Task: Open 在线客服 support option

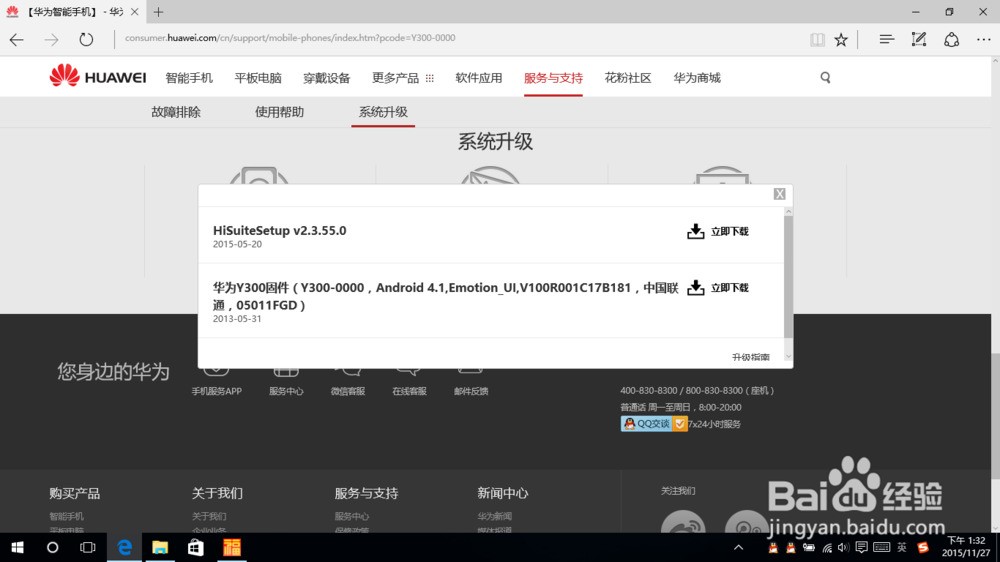Action: click(409, 391)
